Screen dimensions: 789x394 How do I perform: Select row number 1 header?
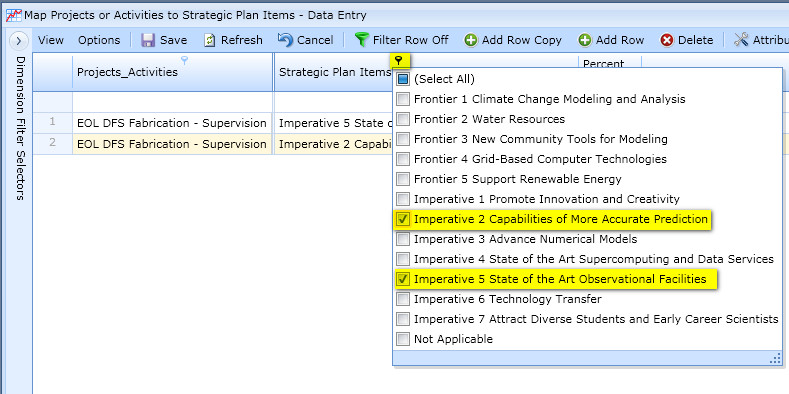pyautogui.click(x=53, y=122)
